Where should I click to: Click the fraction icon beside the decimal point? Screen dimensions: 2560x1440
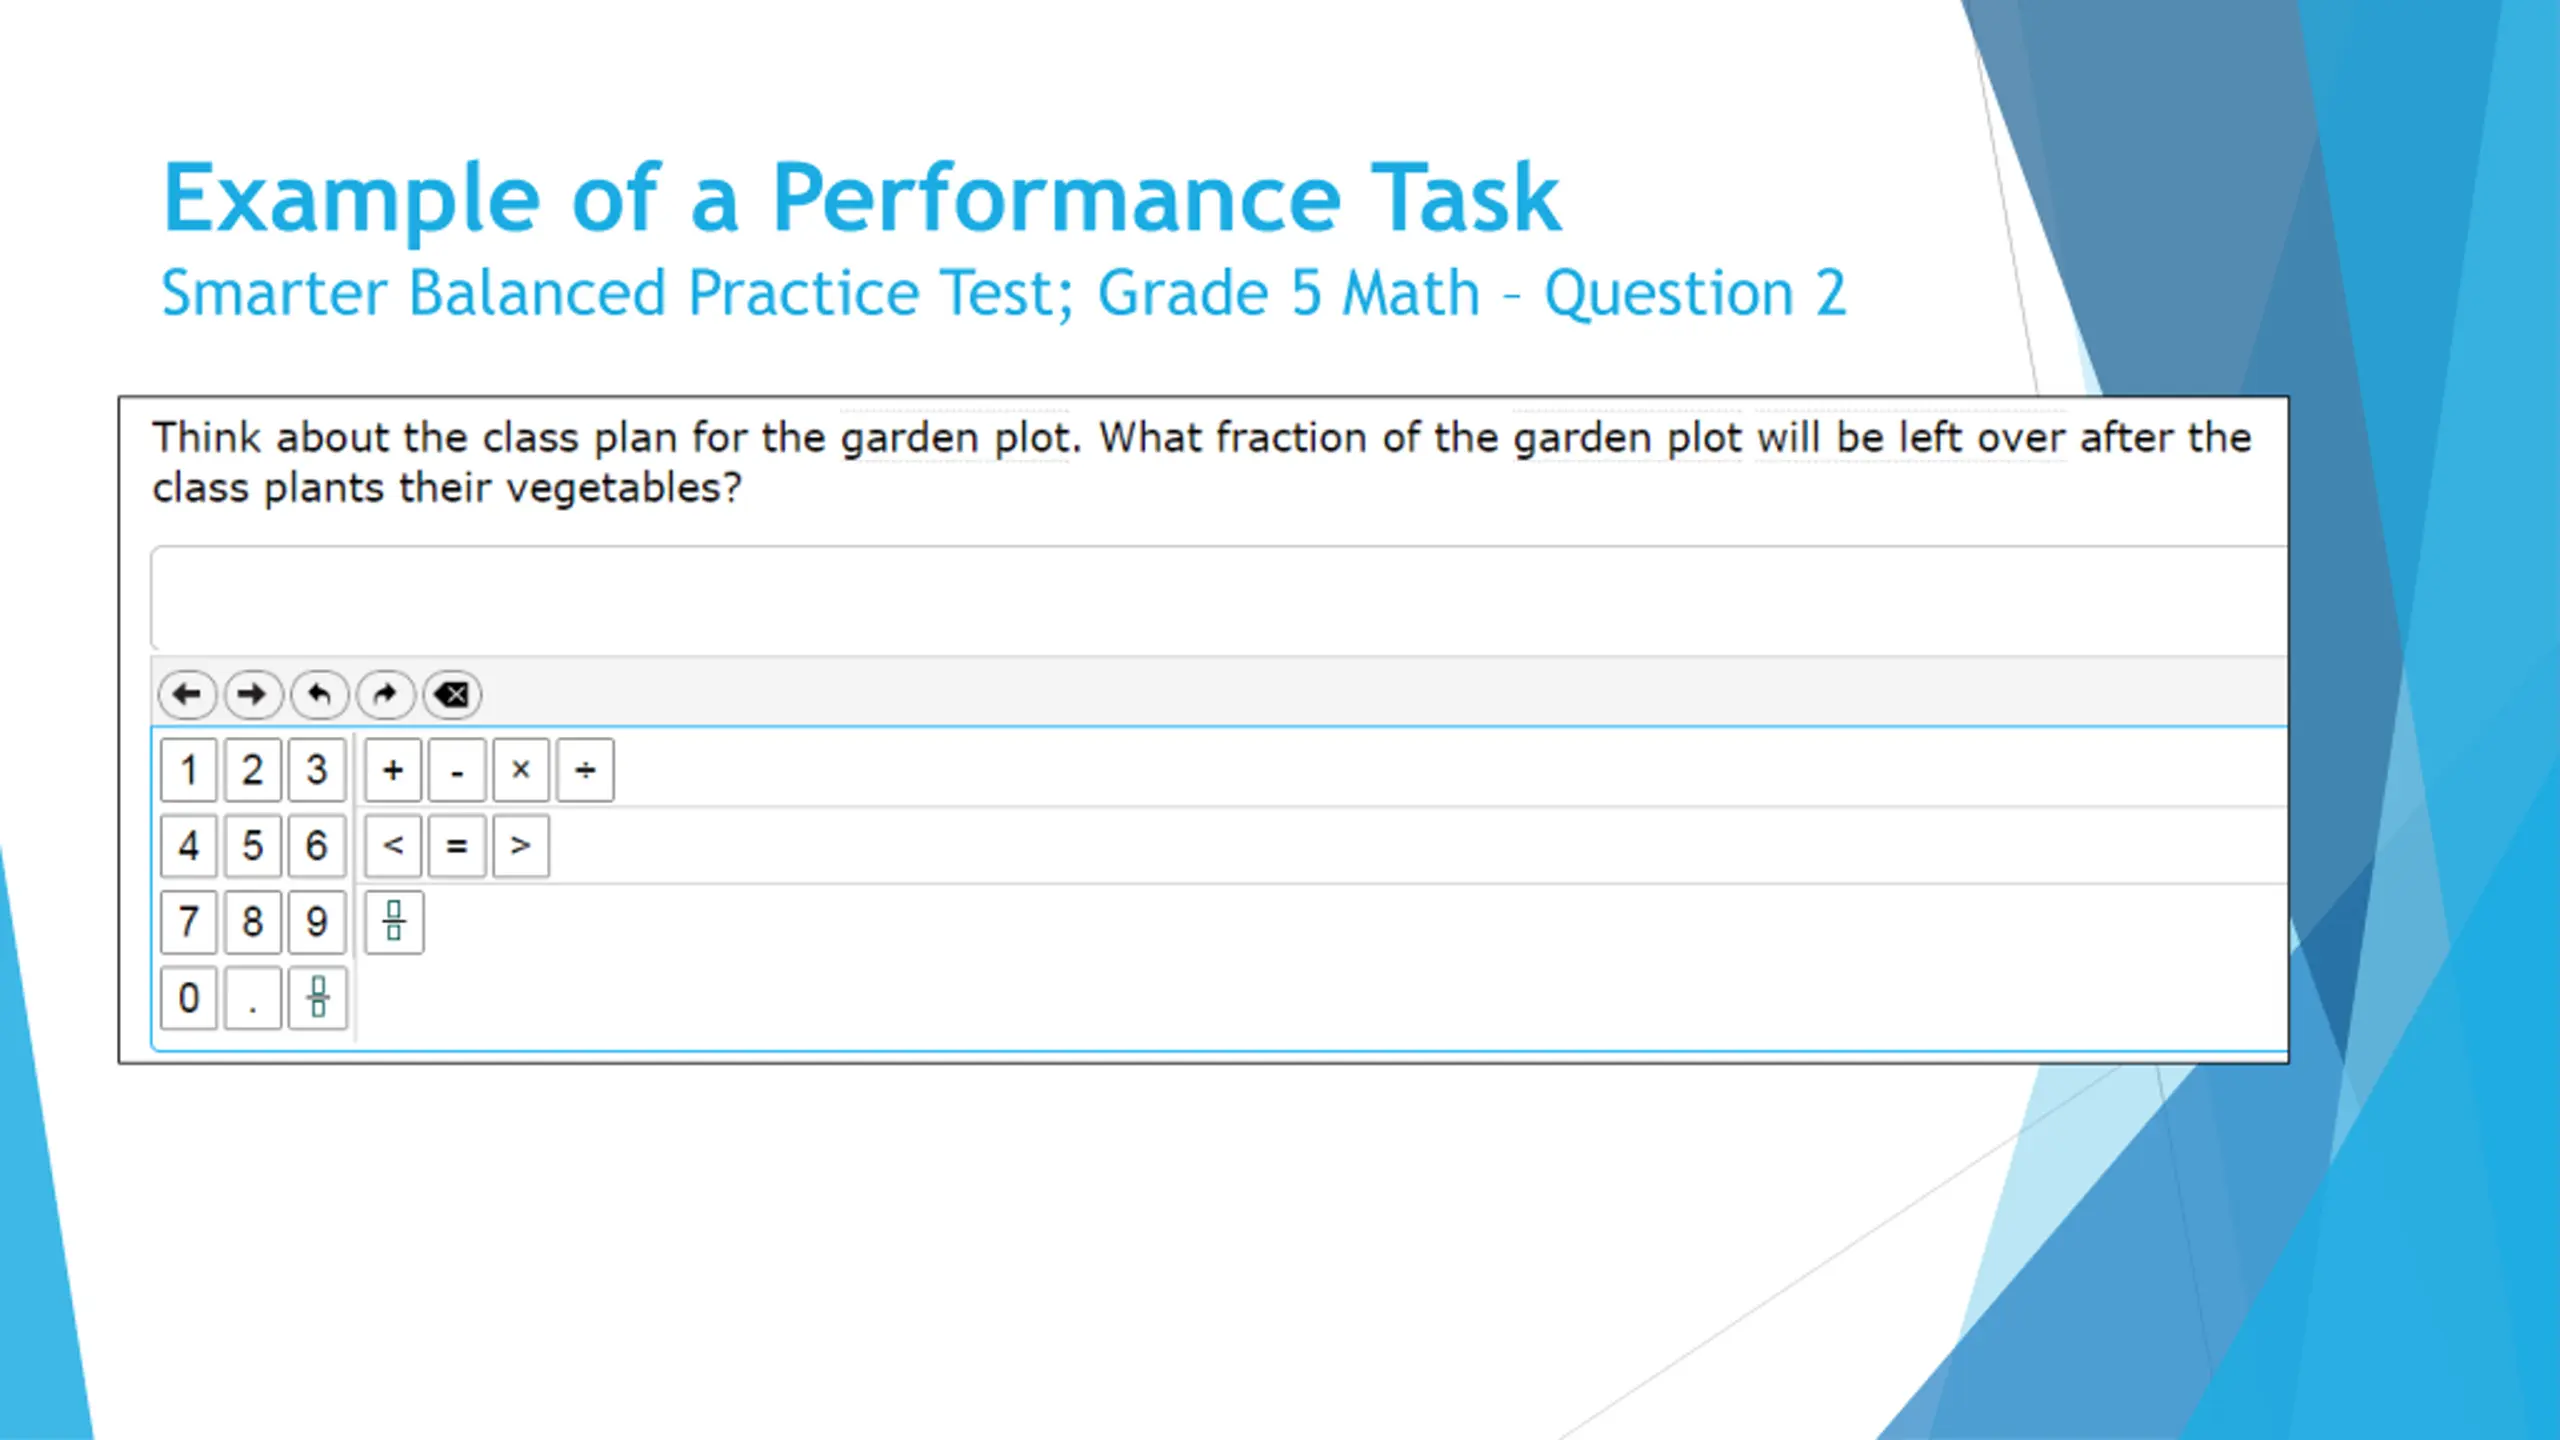[x=317, y=997]
